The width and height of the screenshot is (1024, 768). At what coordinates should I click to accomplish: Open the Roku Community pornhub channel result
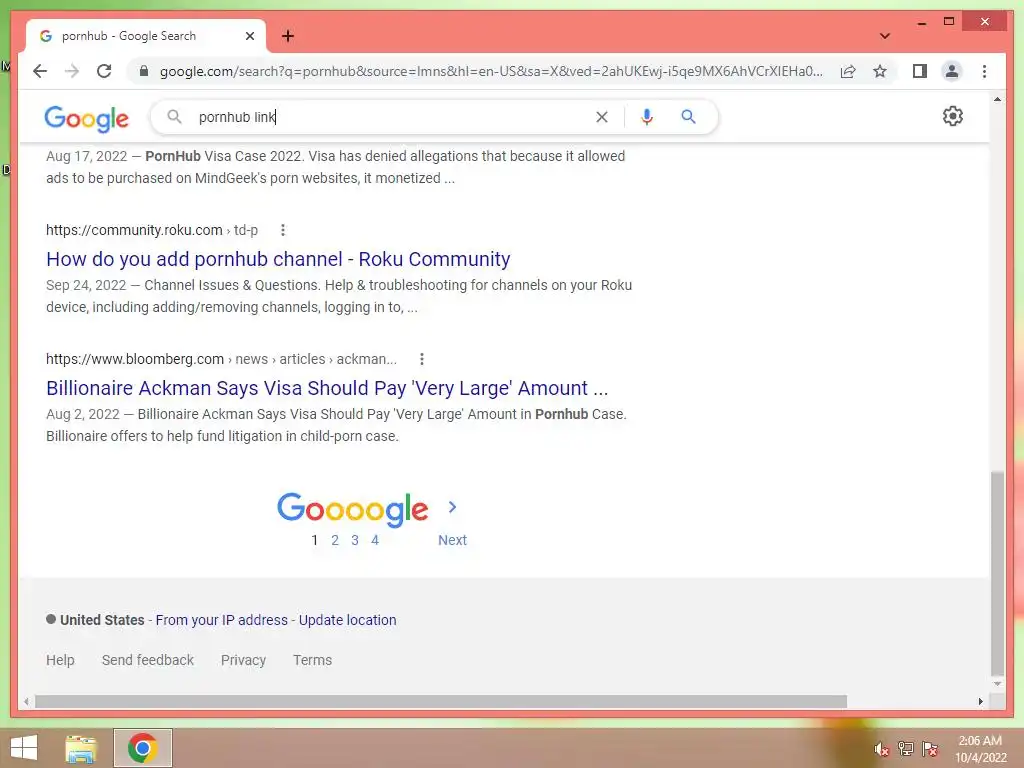pos(278,259)
